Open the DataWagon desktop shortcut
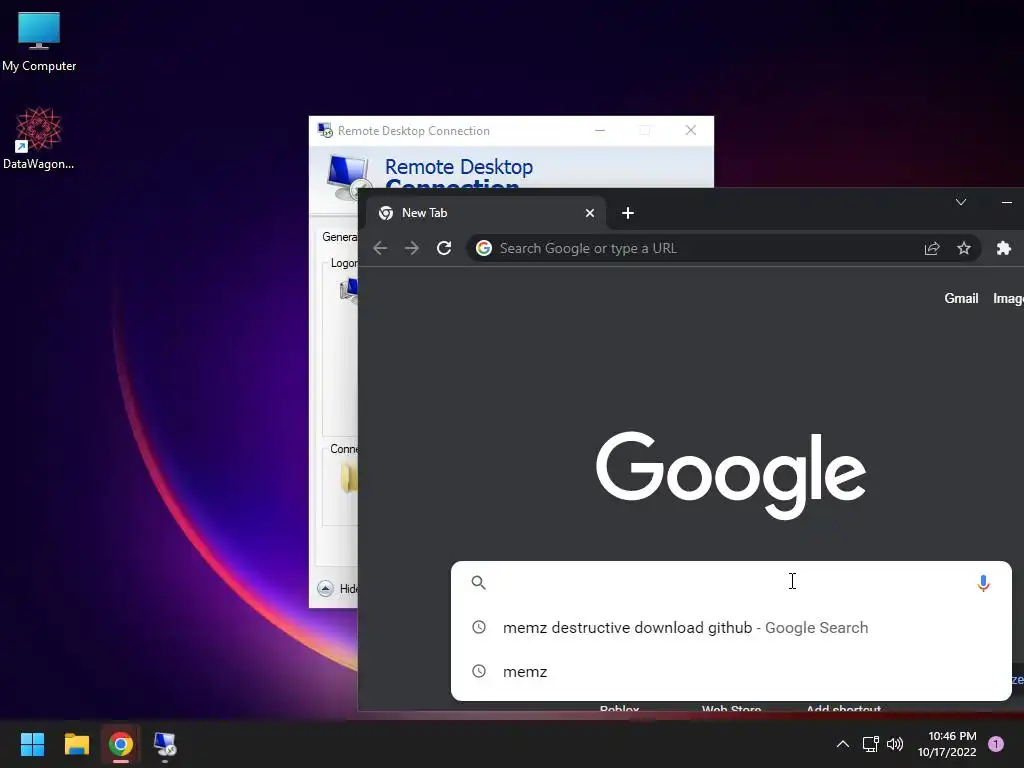The width and height of the screenshot is (1024, 768). [38, 138]
